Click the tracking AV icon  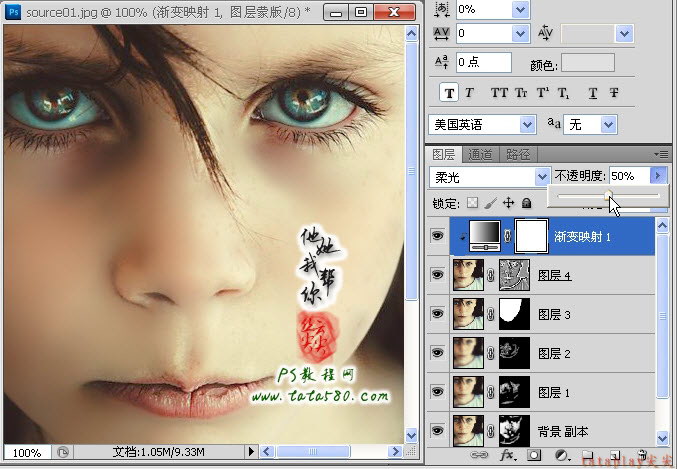[441, 33]
